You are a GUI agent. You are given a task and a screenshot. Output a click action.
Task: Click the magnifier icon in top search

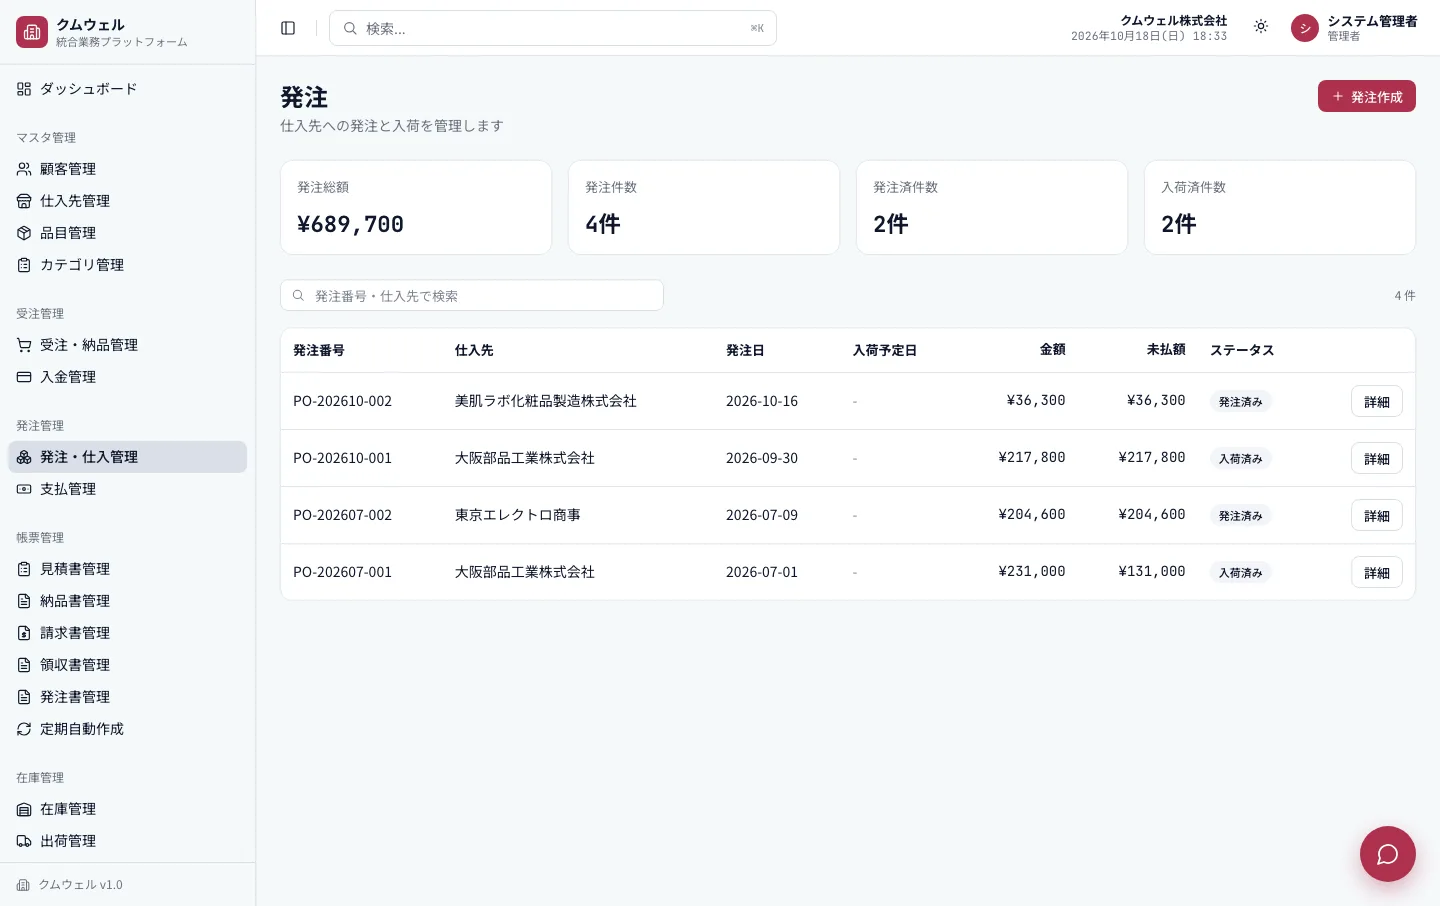[350, 28]
